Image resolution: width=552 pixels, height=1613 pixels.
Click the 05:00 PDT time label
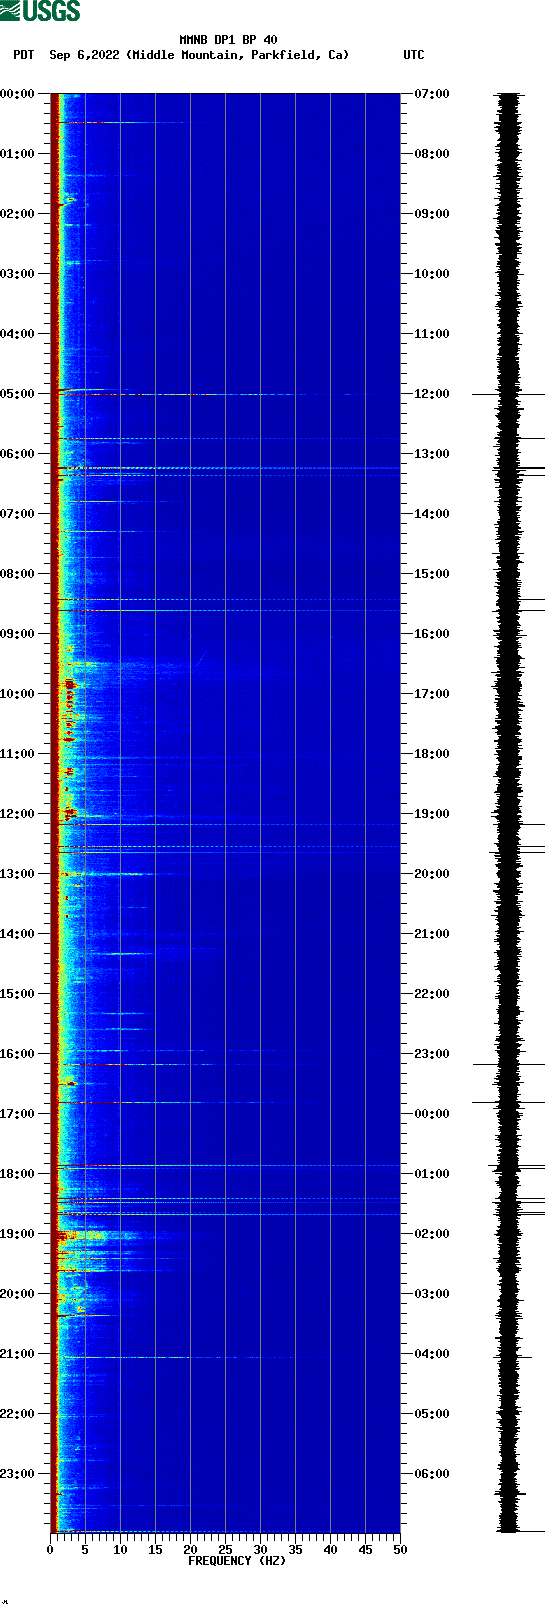tap(17, 394)
